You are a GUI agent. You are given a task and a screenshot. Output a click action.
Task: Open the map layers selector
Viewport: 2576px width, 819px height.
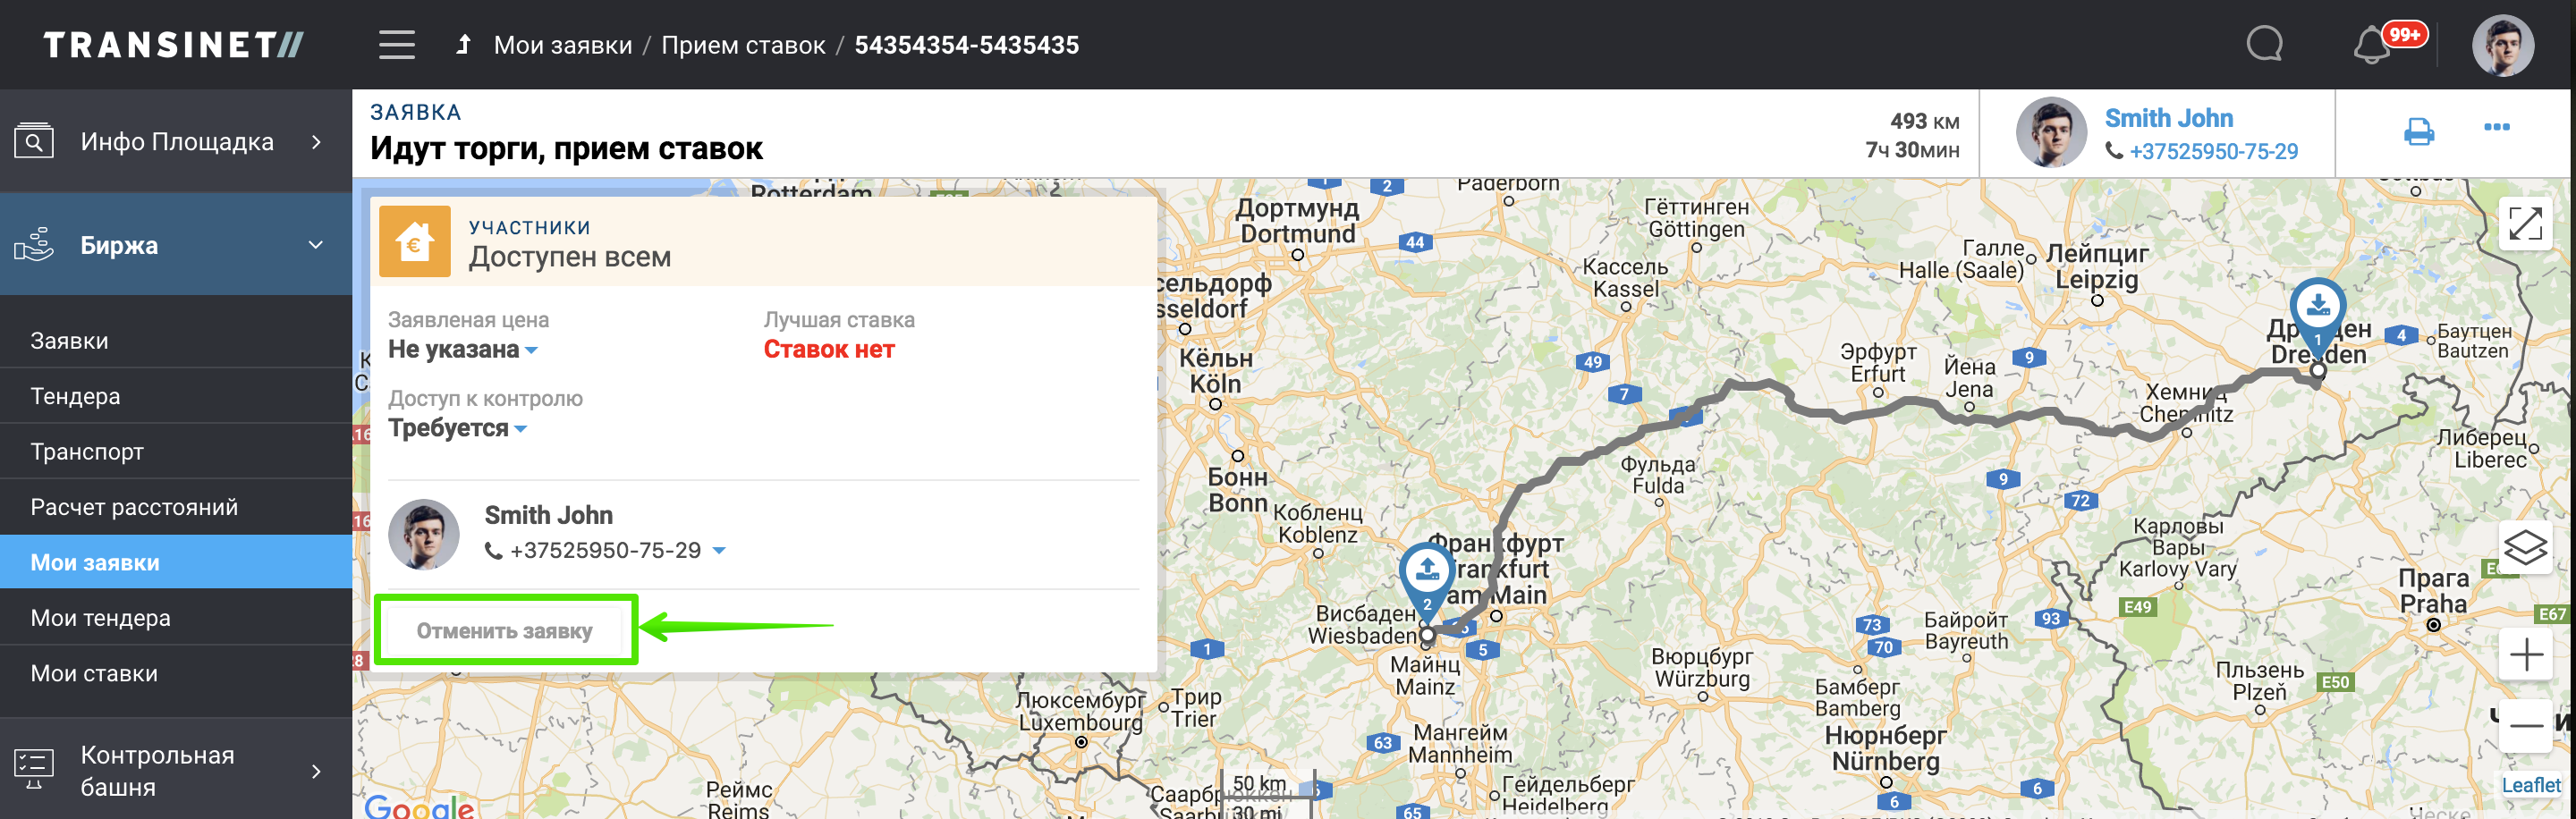pyautogui.click(x=2525, y=547)
